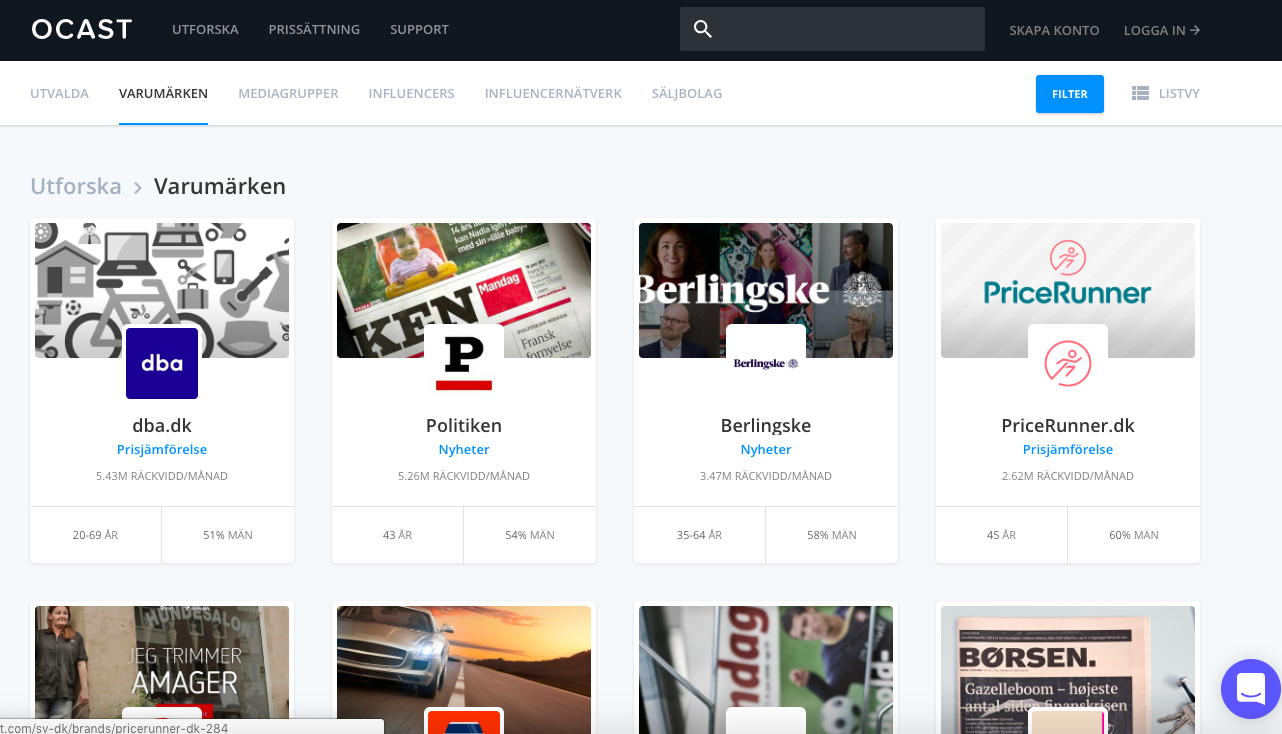Click the Utforska breadcrumb link

pyautogui.click(x=76, y=186)
